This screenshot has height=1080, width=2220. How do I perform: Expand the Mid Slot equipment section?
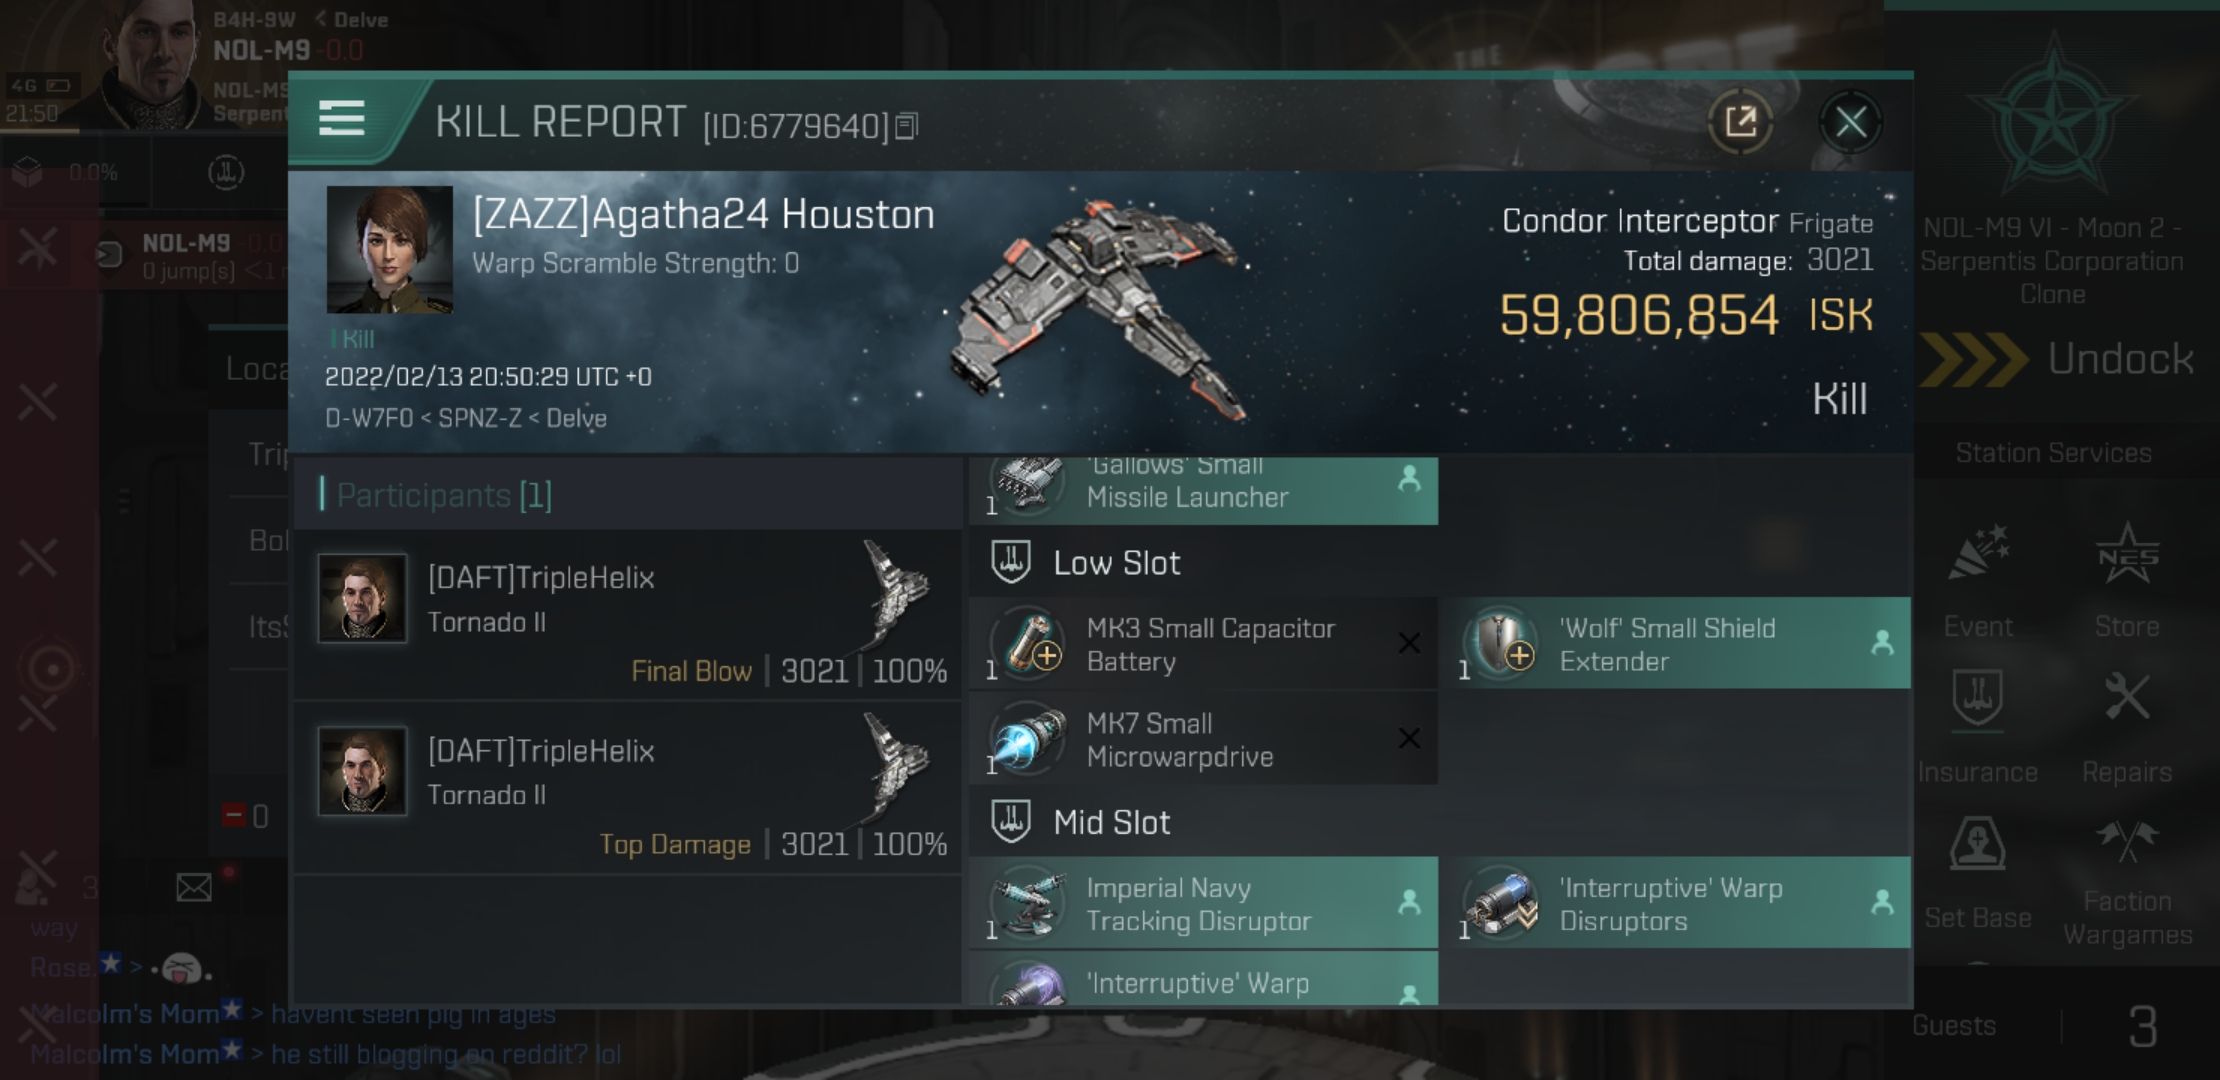(1109, 821)
